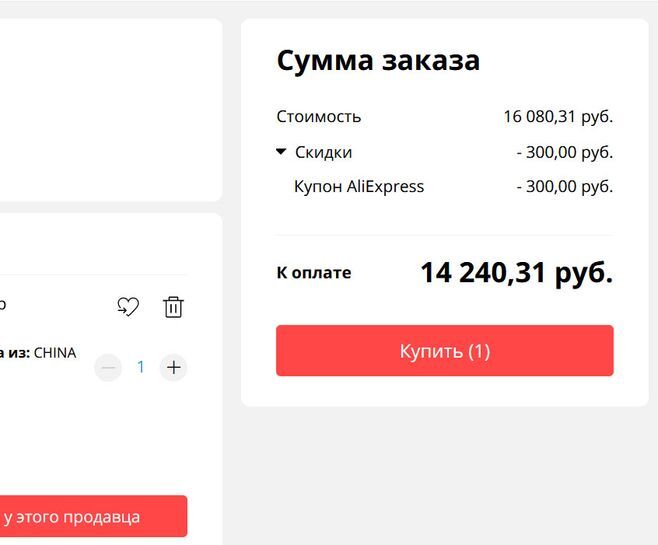Decrease item quantity with minus button
Image resolution: width=658 pixels, height=545 pixels.
(x=108, y=368)
